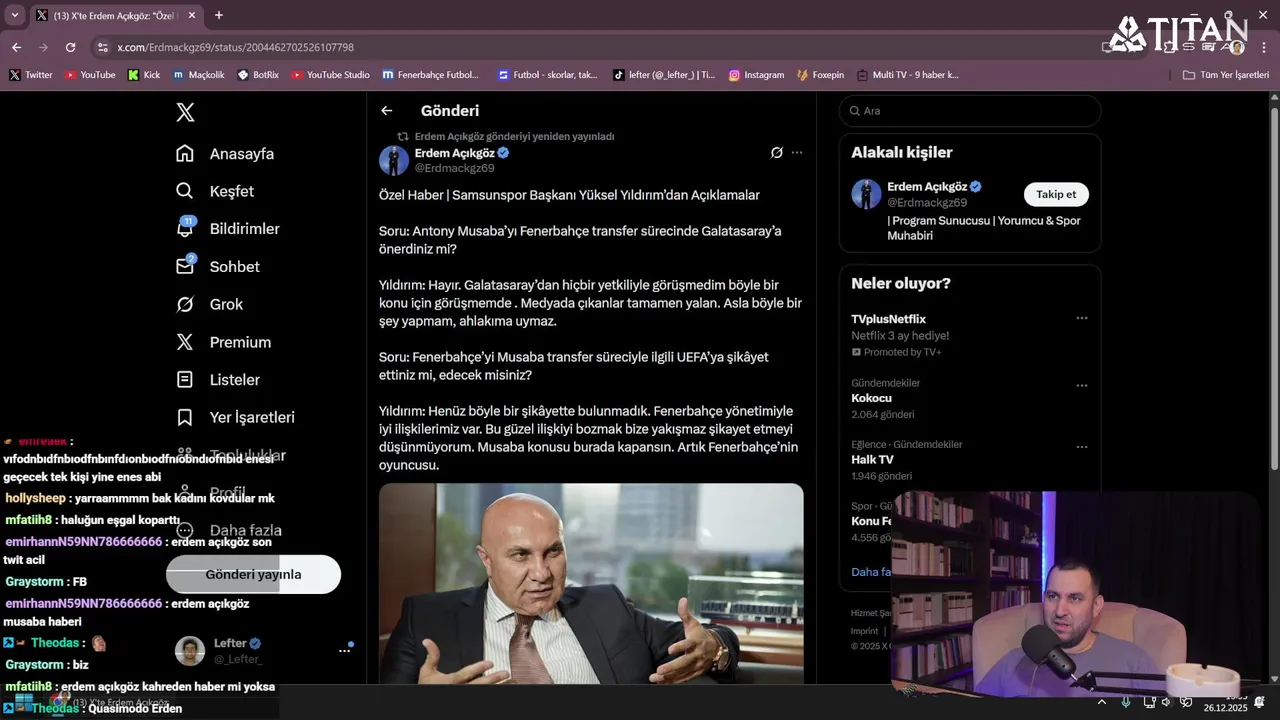Open tab search dropdown arrow
This screenshot has width=1280, height=720.
pyautogui.click(x=14, y=15)
